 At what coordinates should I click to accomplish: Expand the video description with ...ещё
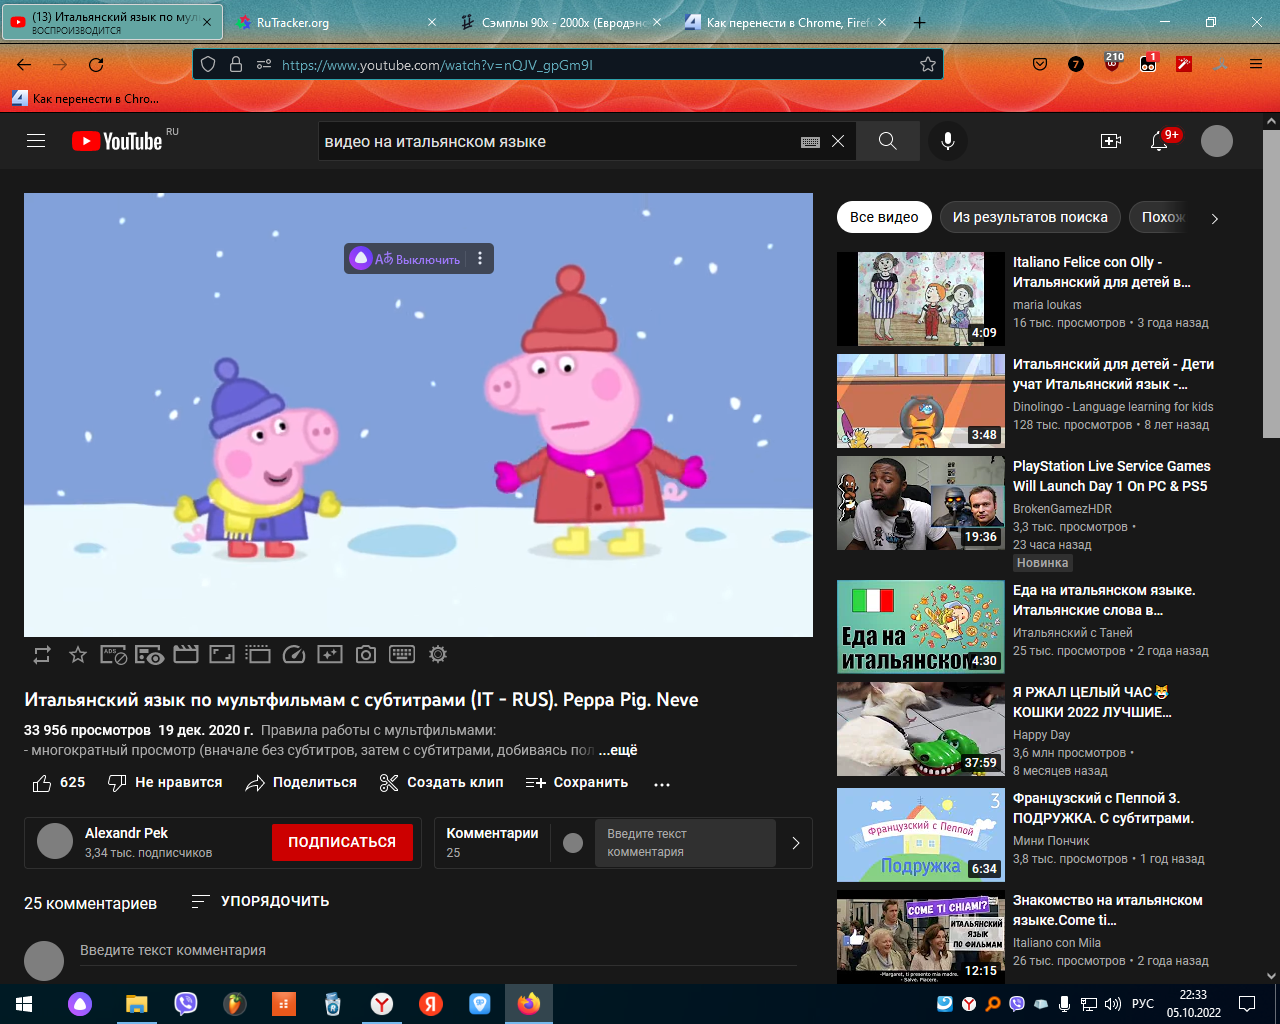point(618,751)
